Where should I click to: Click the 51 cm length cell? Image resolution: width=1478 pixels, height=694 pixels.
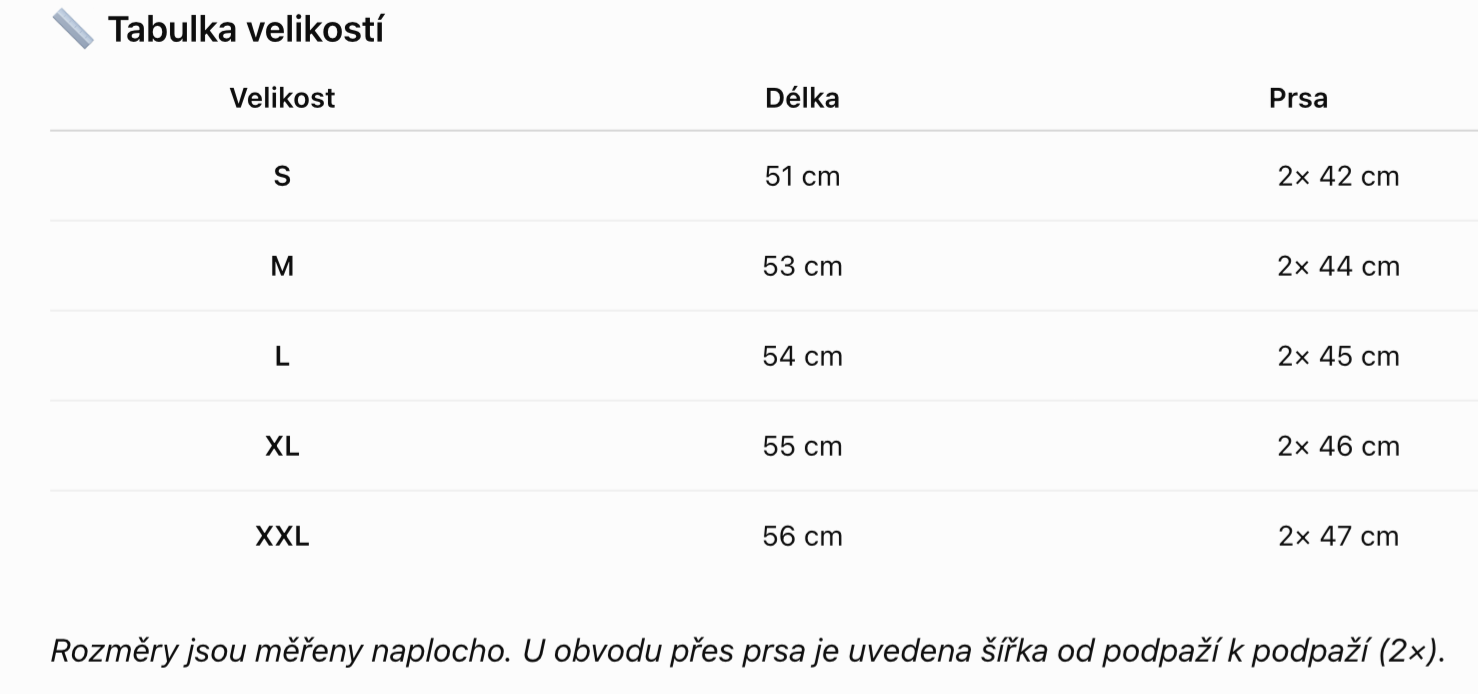pyautogui.click(x=802, y=176)
